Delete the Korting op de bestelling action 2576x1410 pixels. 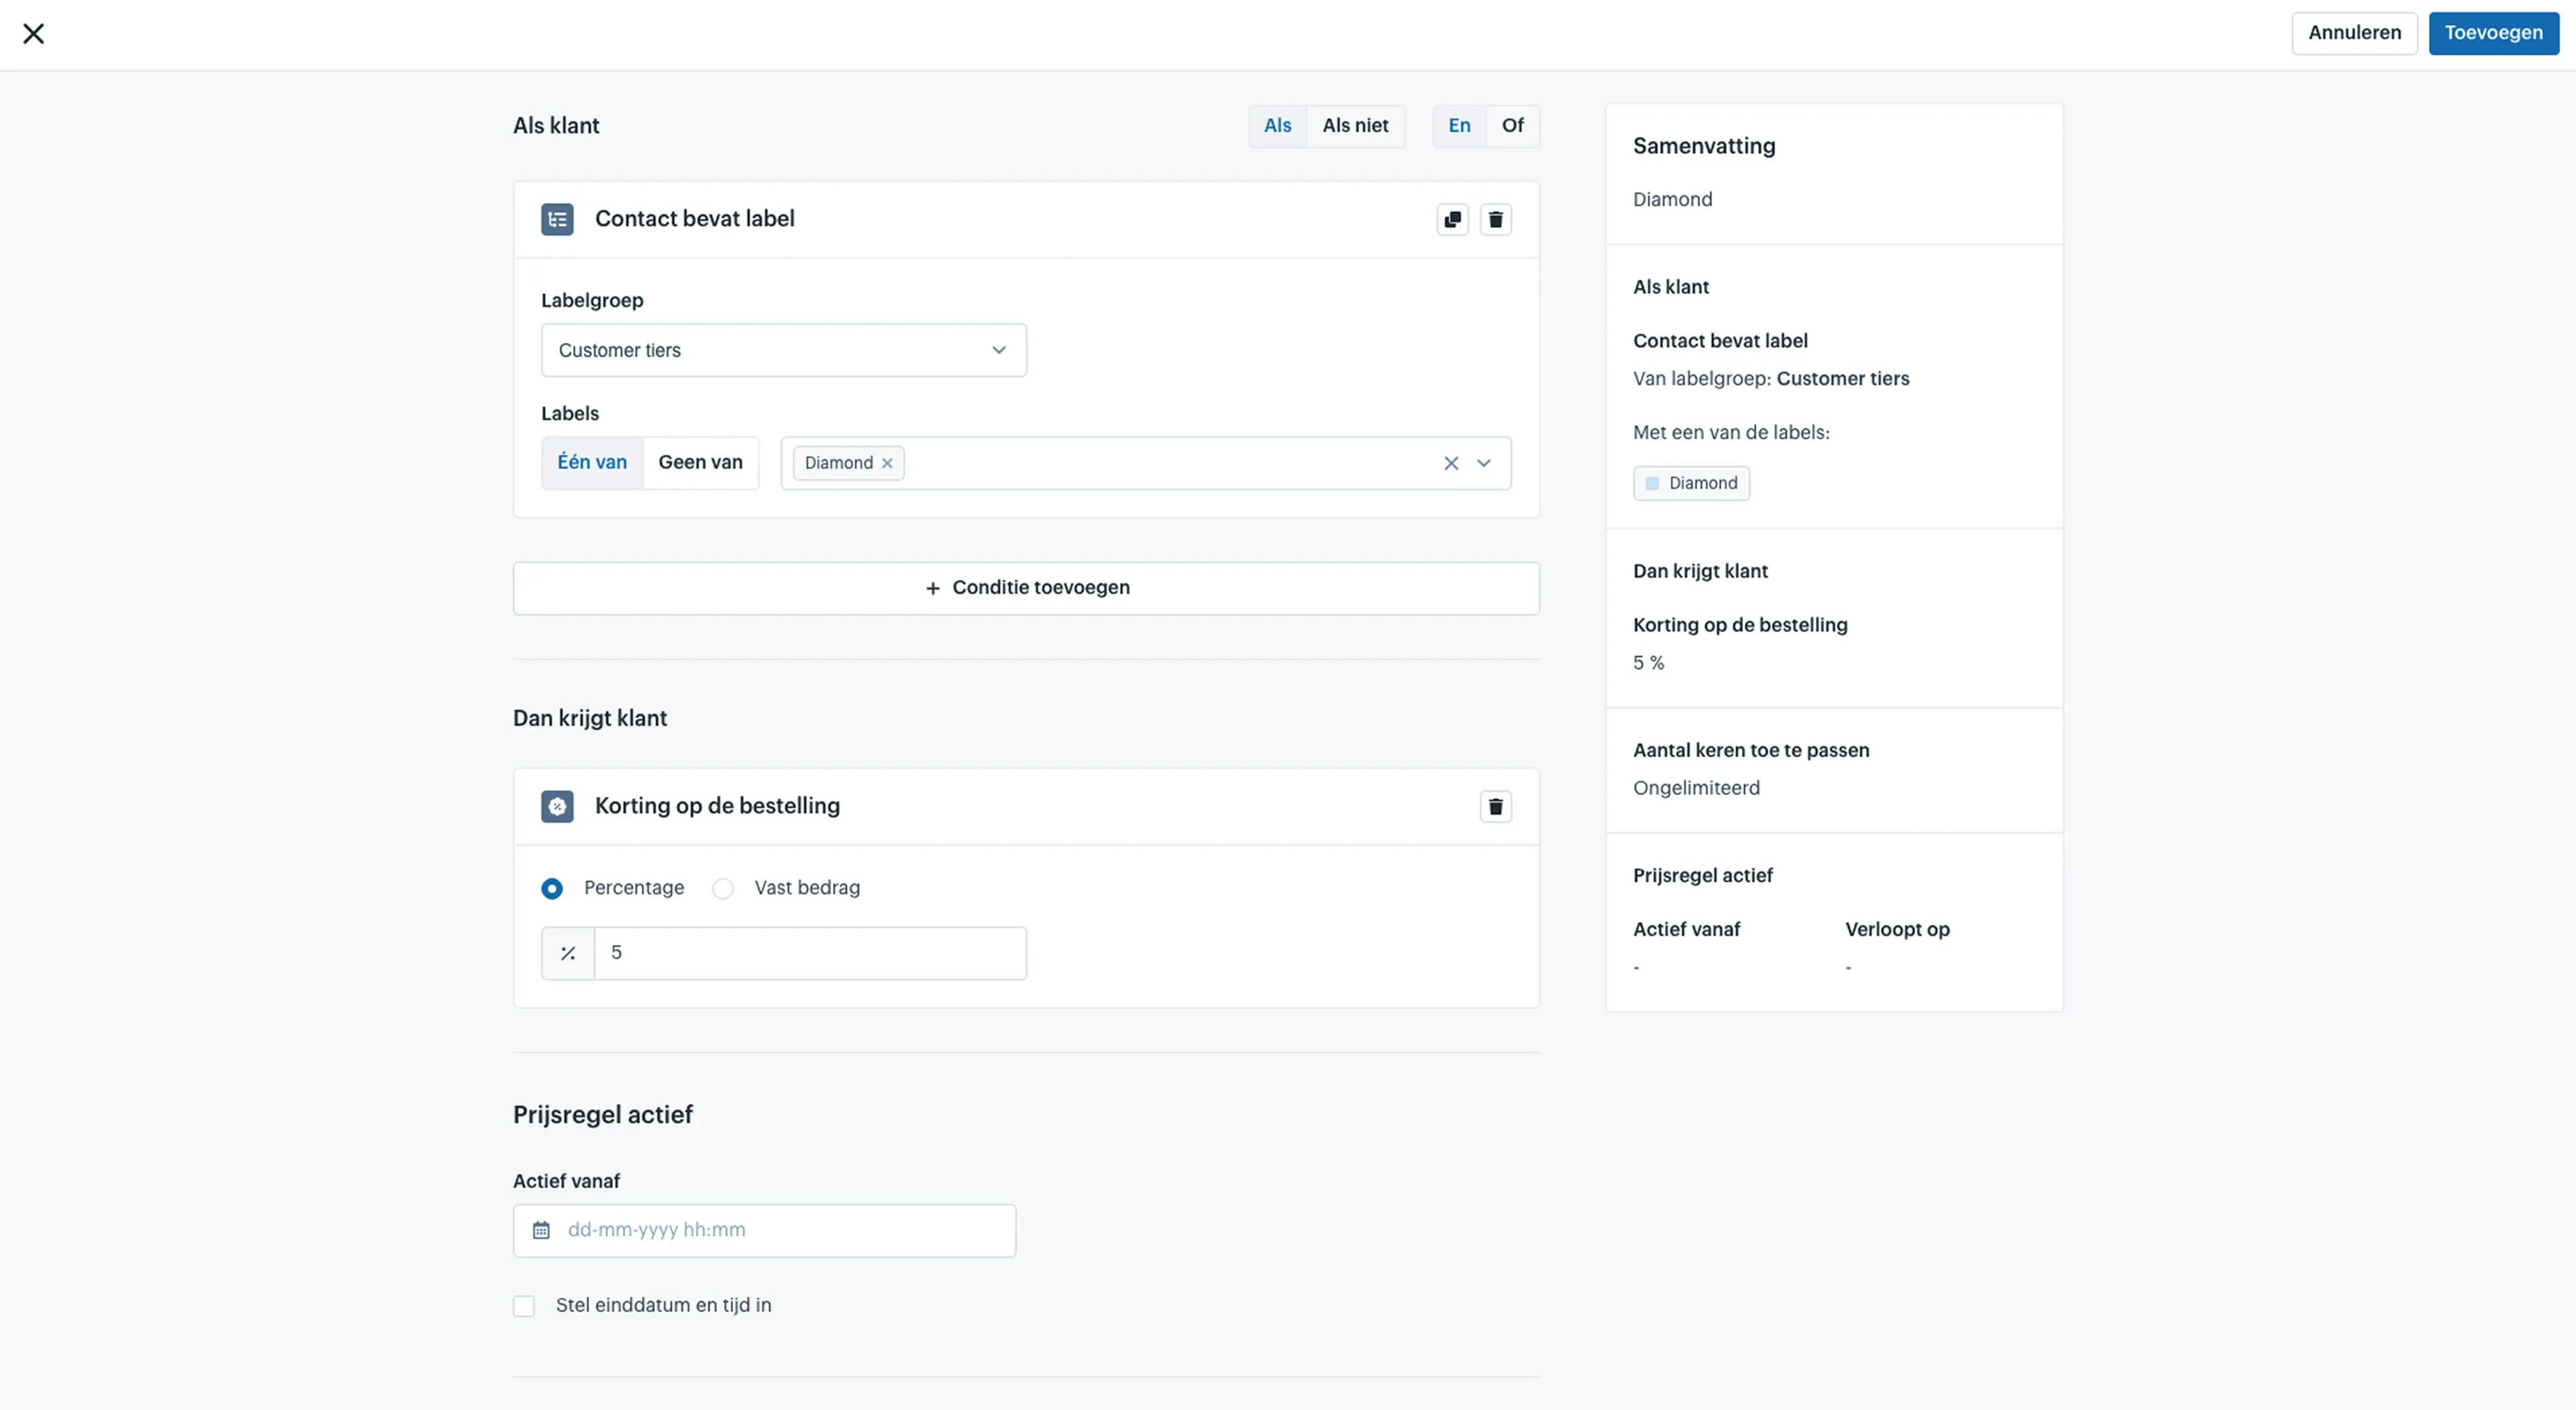(x=1495, y=806)
